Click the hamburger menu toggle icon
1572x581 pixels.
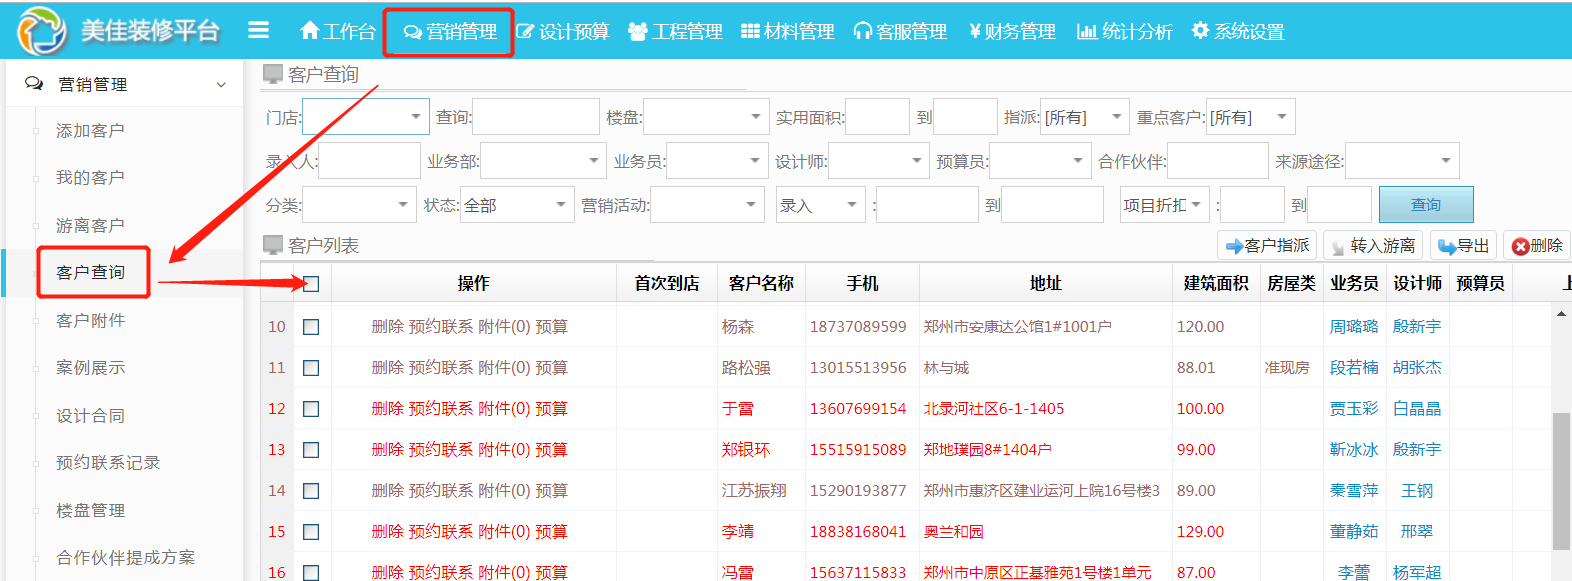pos(258,31)
